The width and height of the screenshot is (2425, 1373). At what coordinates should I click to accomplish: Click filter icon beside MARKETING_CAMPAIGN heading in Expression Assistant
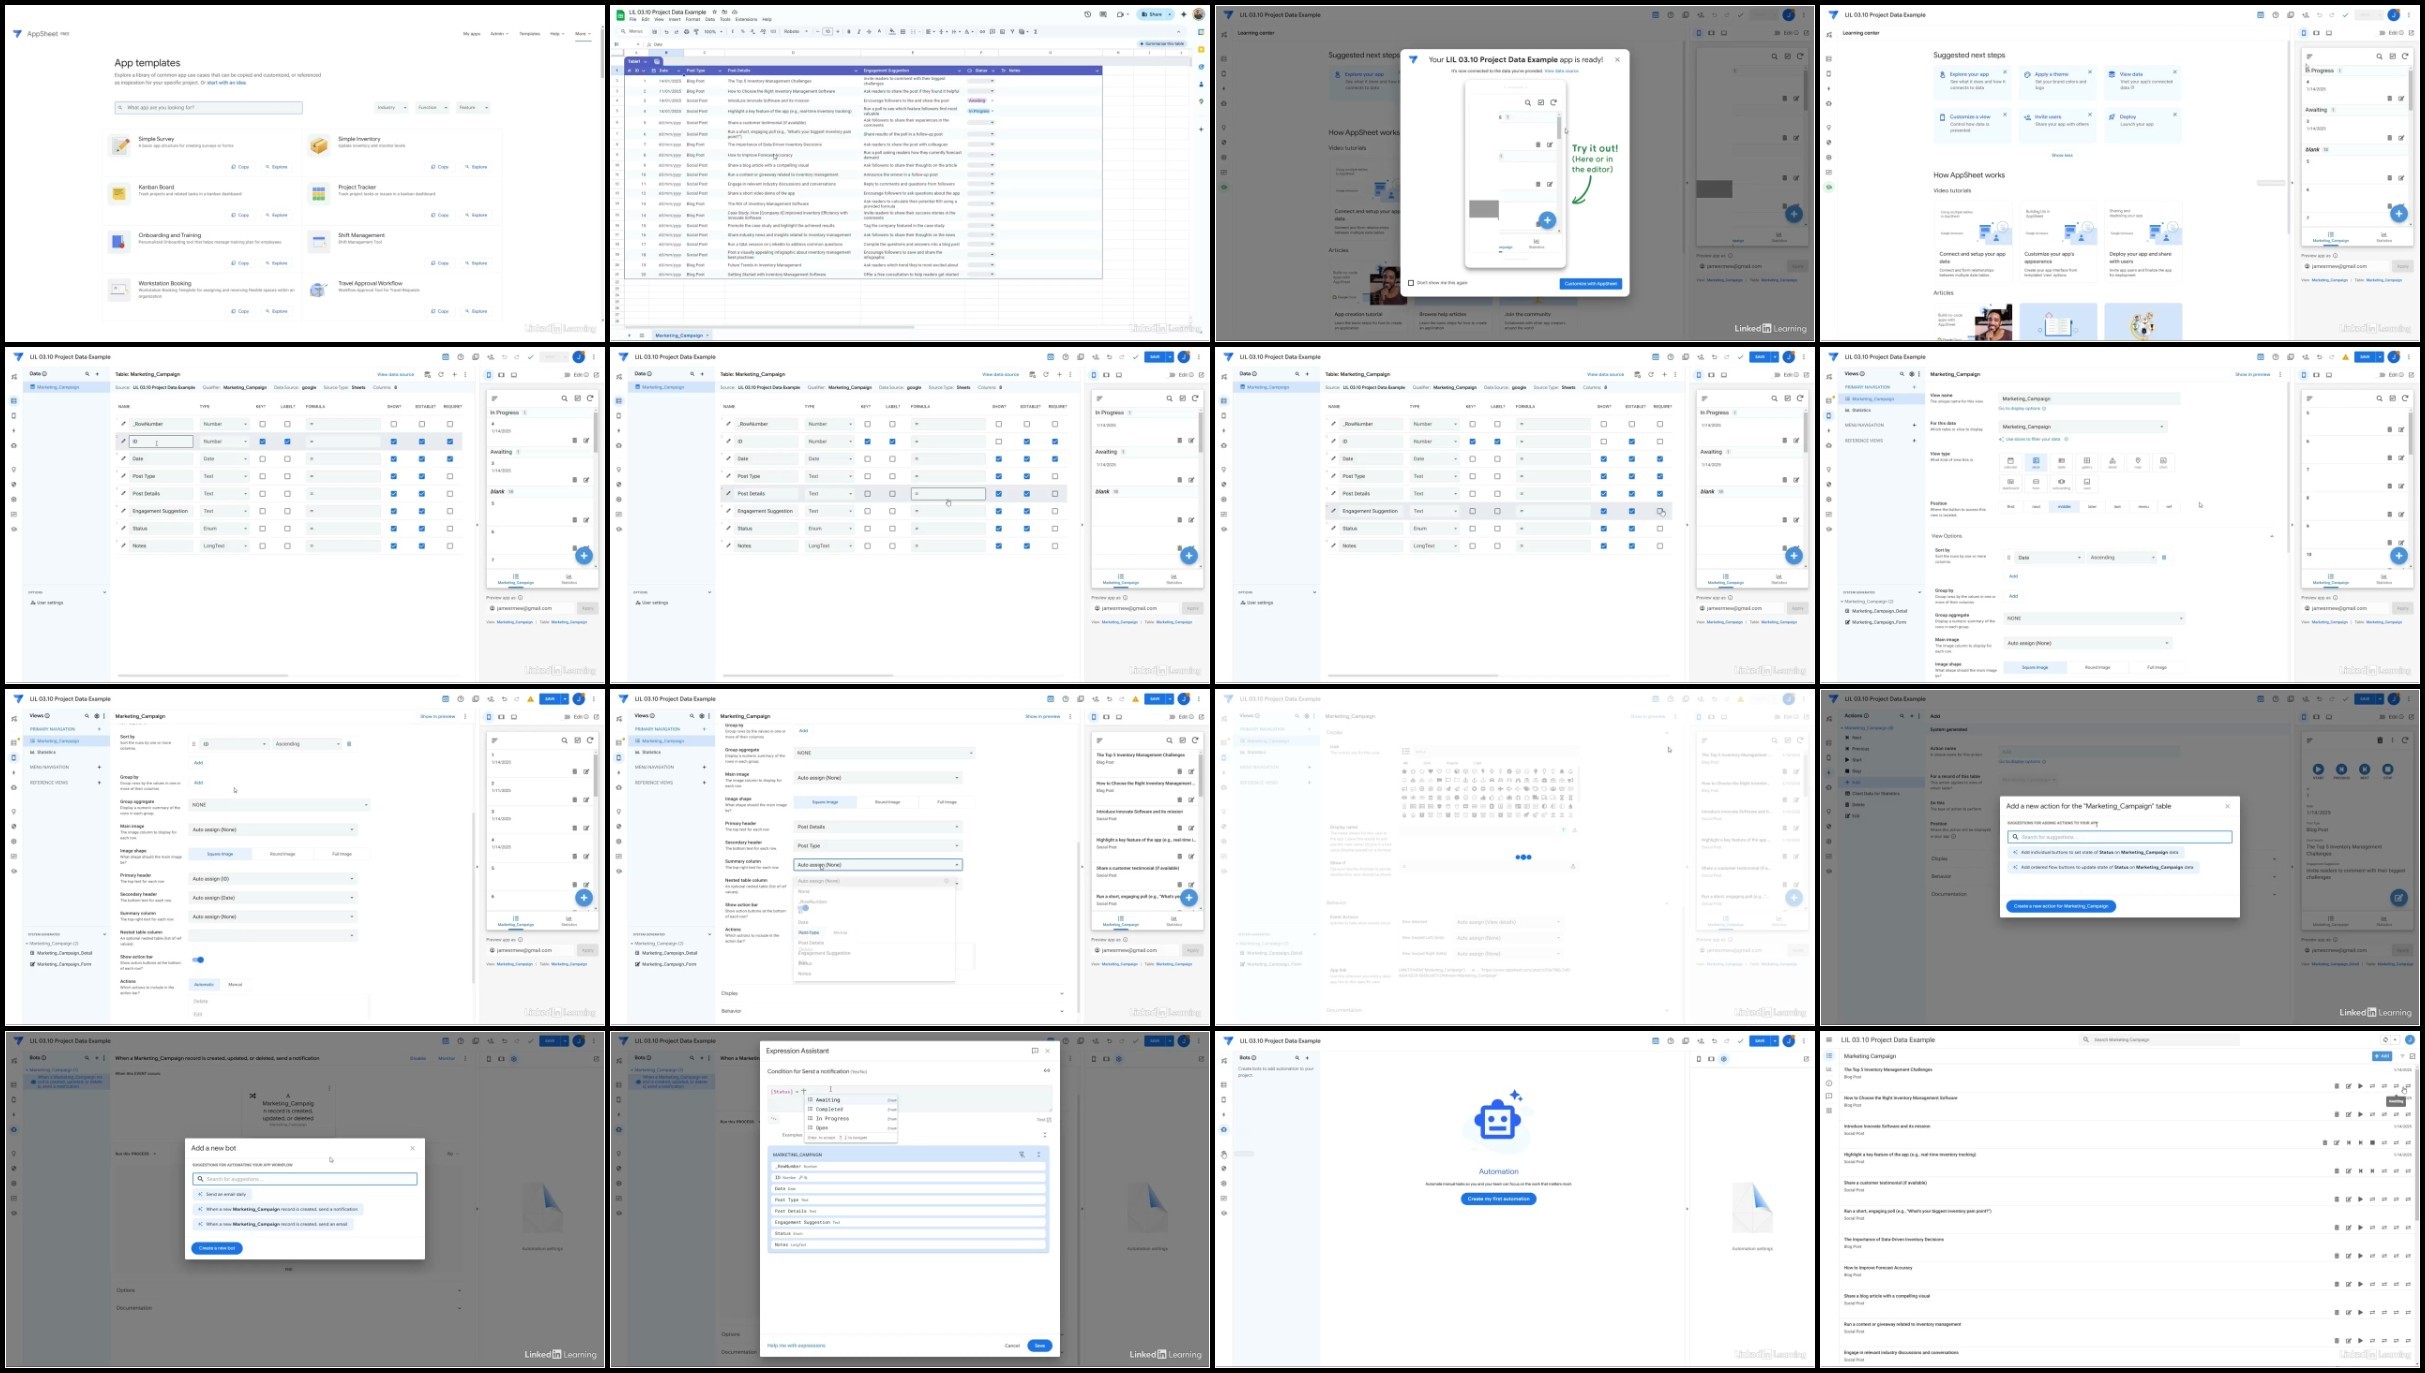[1022, 1154]
